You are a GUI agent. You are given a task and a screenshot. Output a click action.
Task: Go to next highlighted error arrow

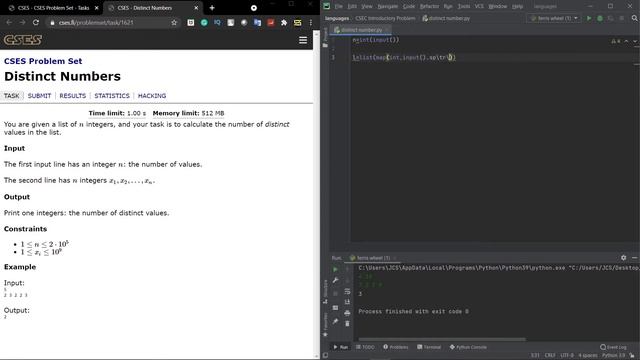(x=635, y=41)
